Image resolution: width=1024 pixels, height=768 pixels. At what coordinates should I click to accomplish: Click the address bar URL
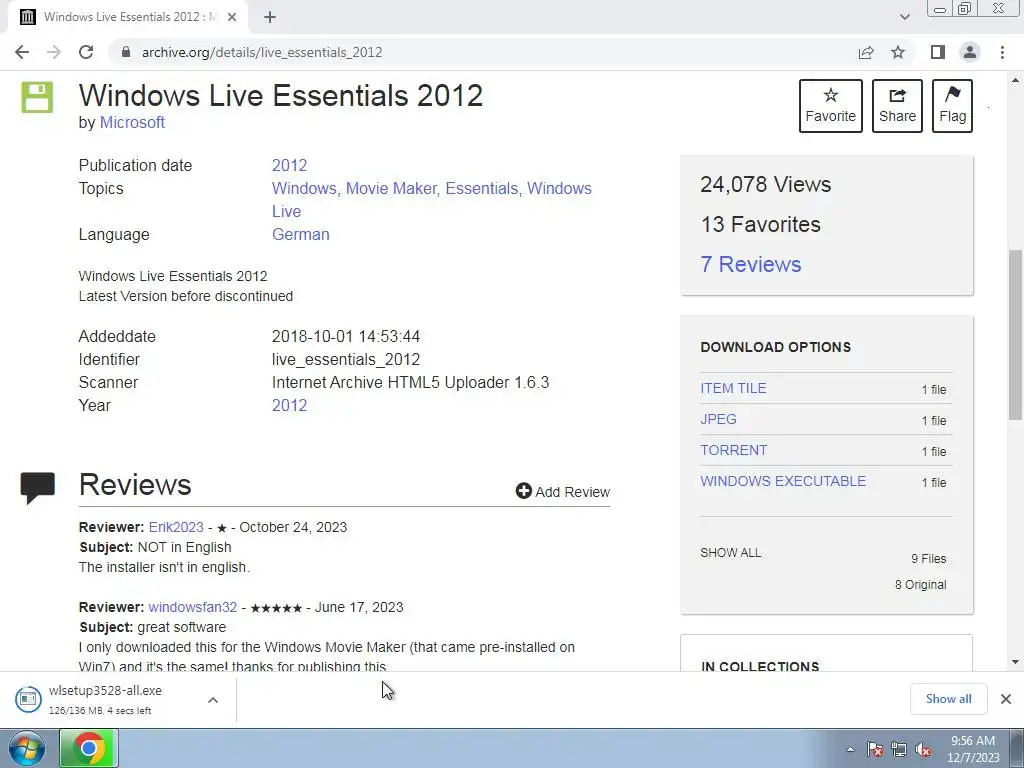pyautogui.click(x=262, y=52)
